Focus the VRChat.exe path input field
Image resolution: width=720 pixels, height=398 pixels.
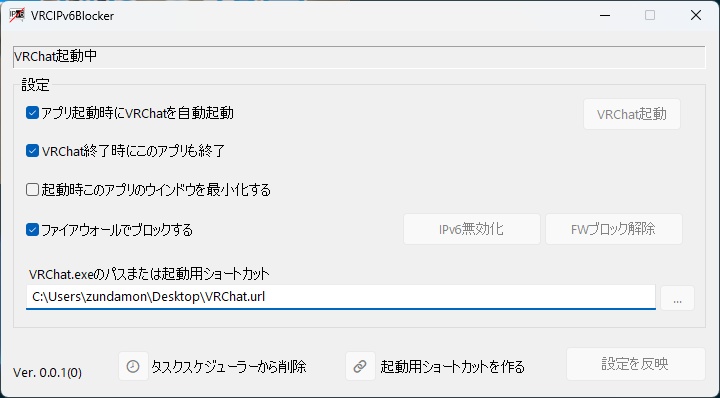[341, 297]
